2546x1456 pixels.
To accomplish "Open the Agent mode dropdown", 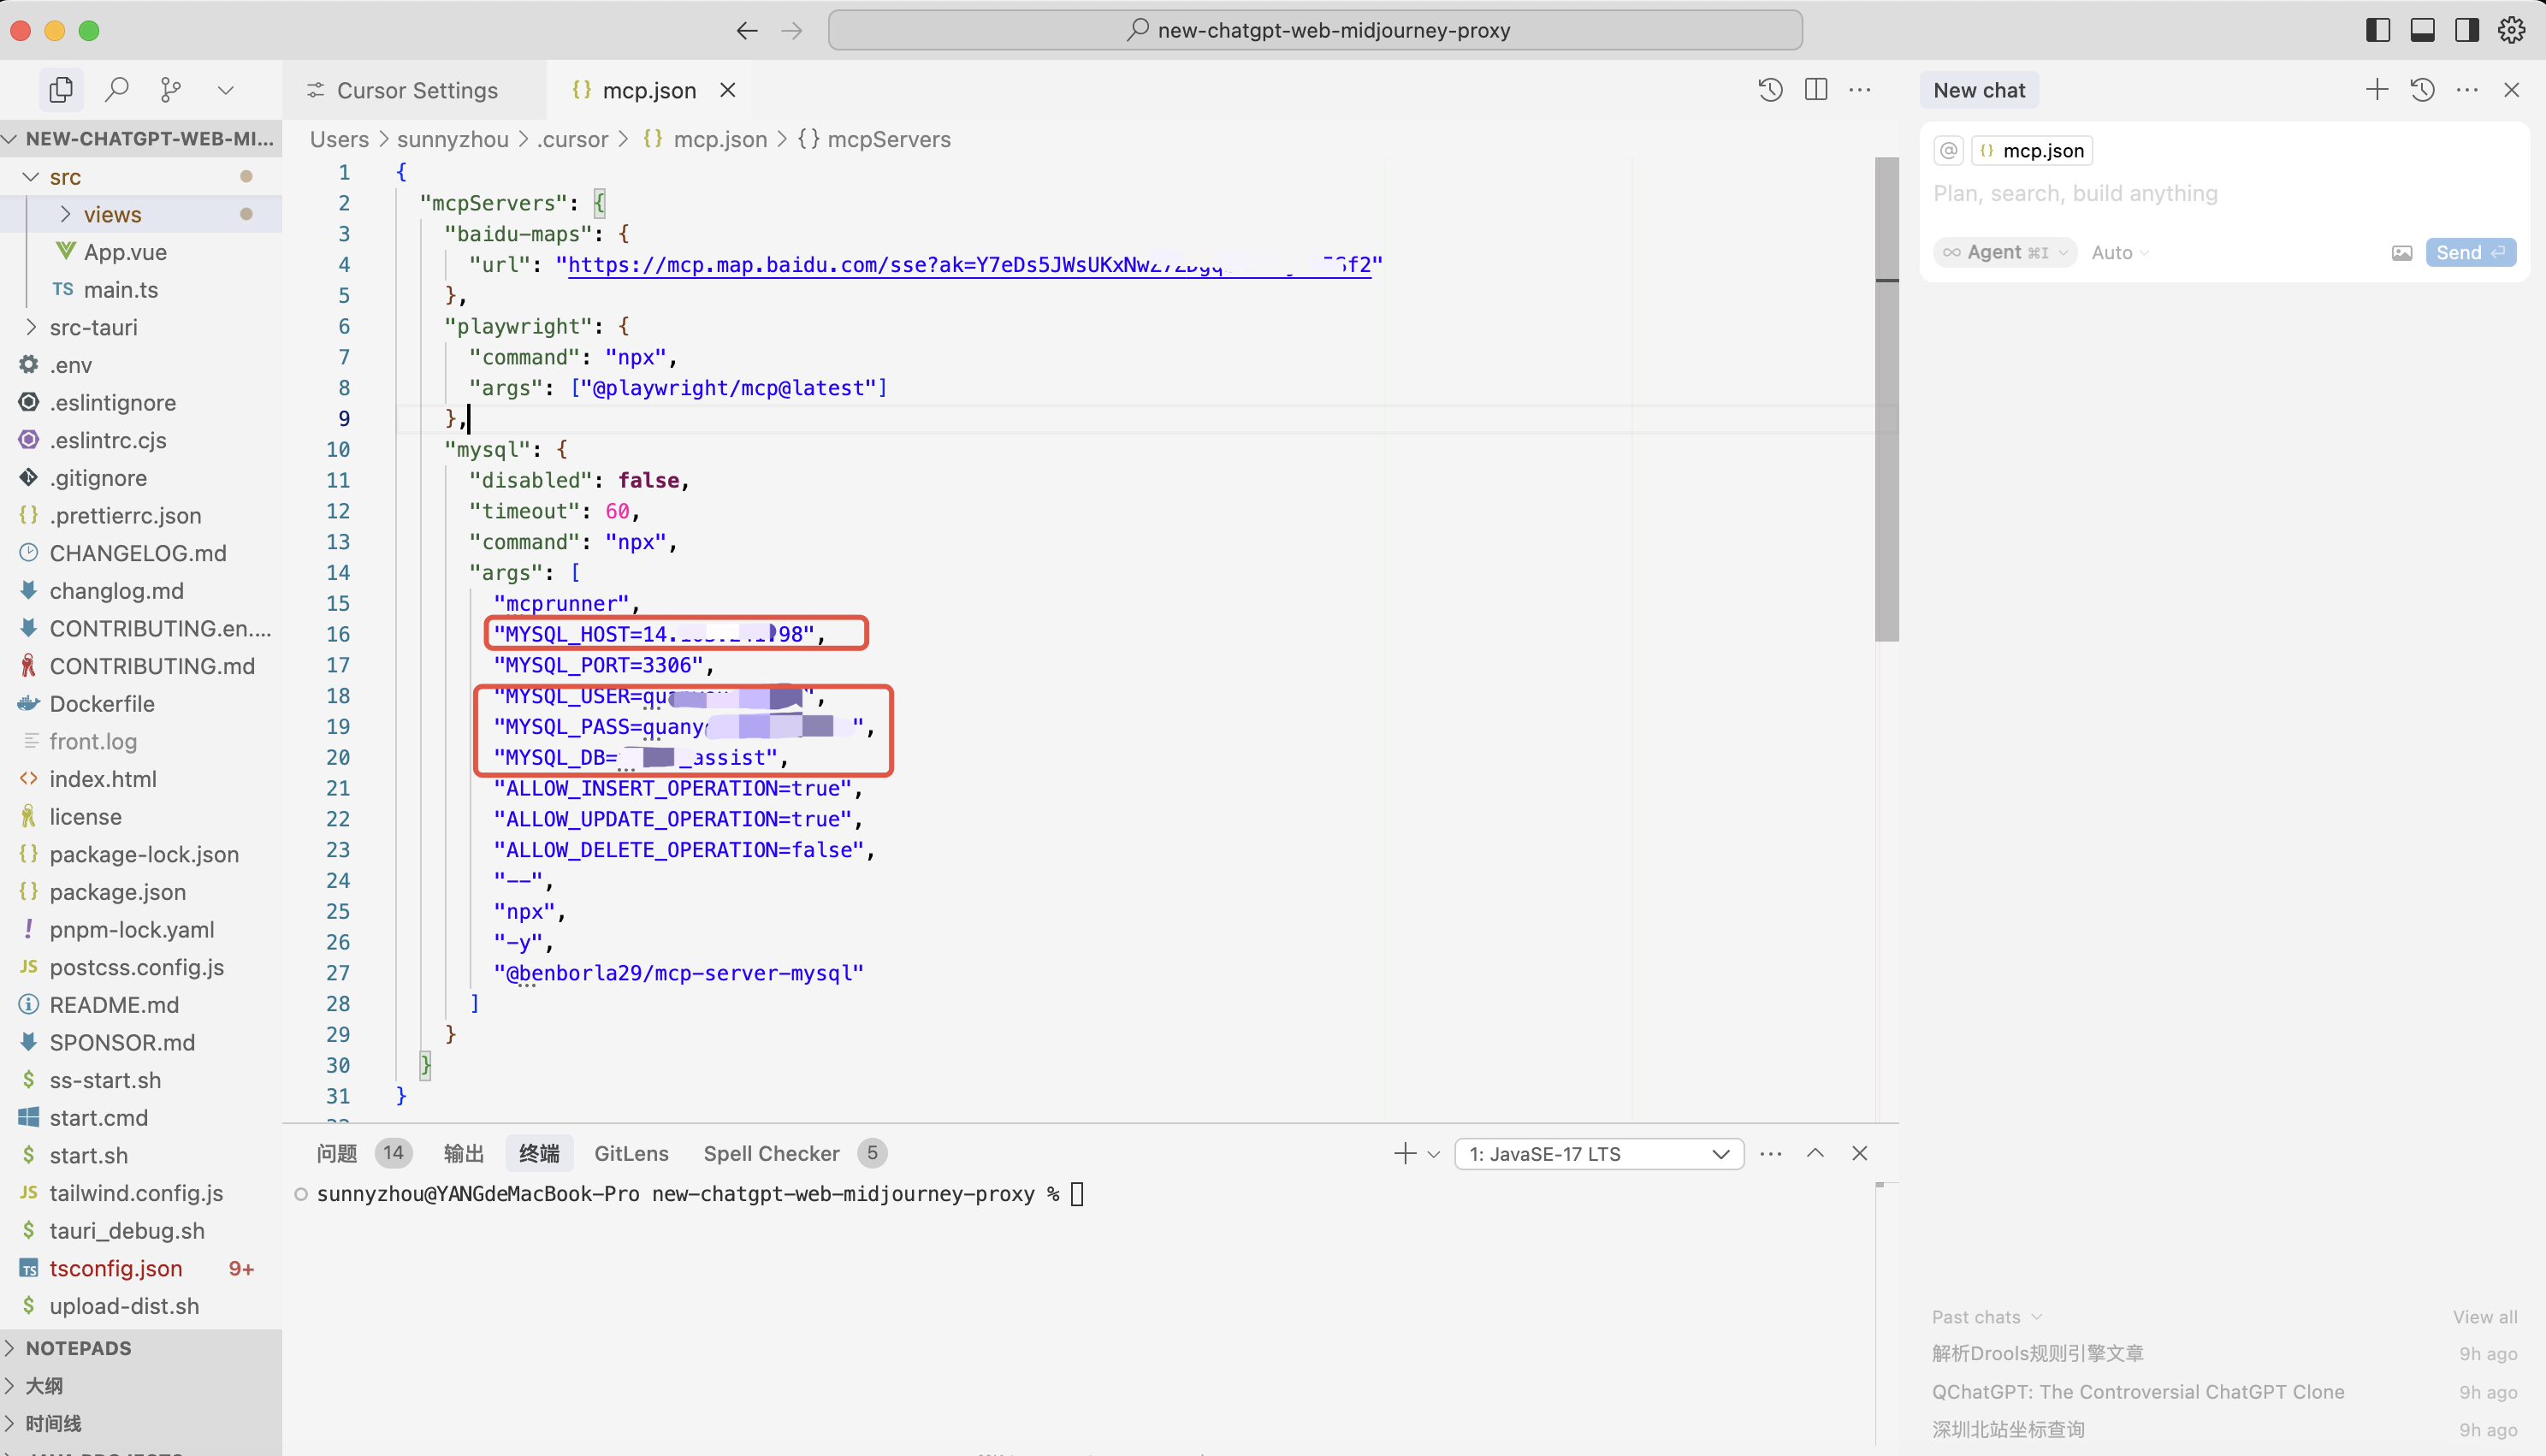I will click(x=2005, y=253).
